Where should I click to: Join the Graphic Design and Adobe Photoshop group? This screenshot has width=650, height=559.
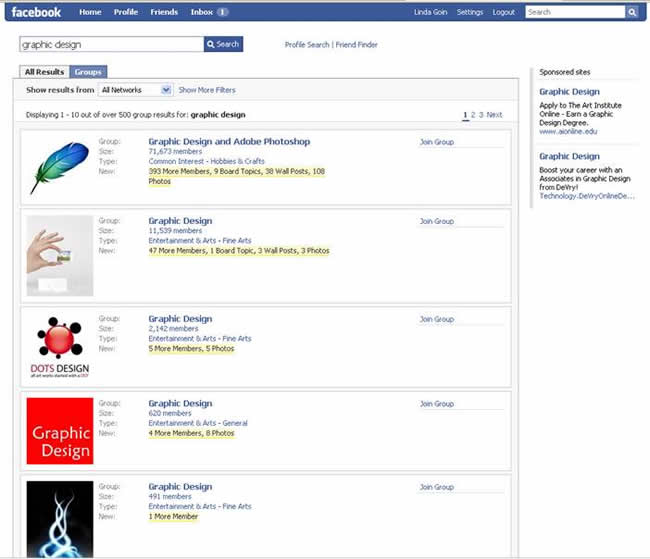tap(437, 142)
